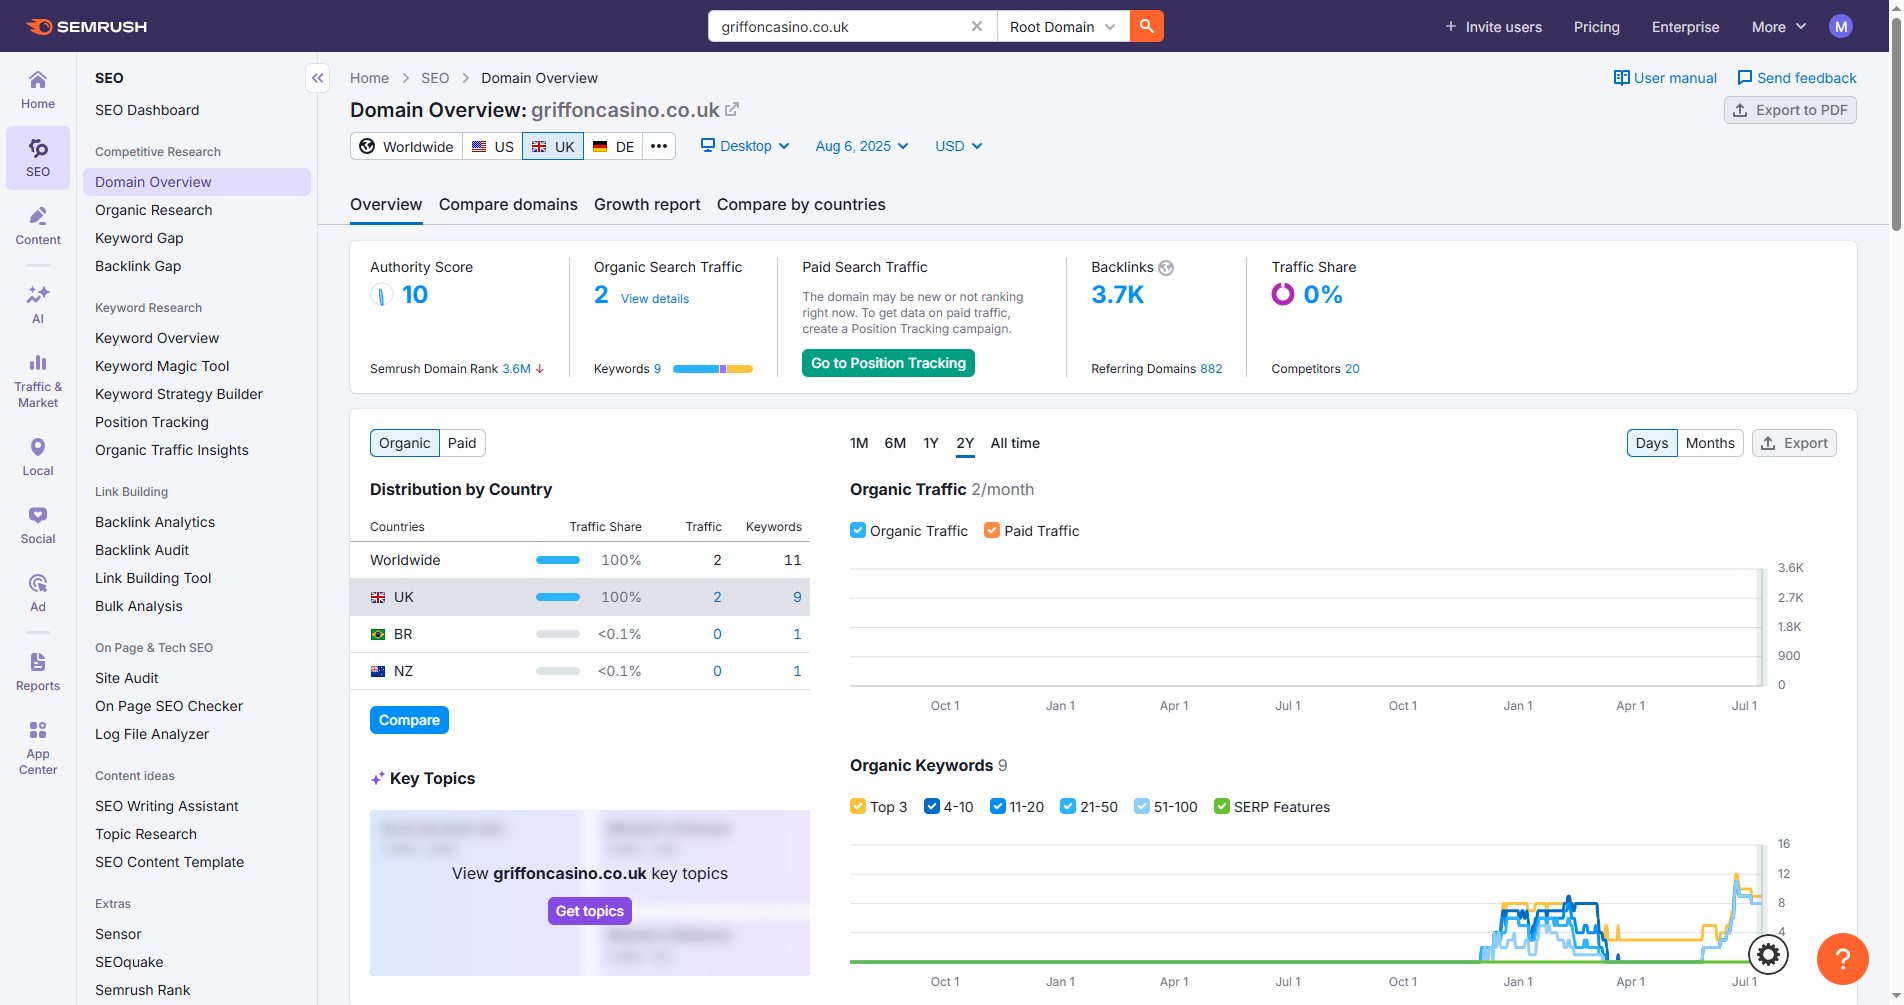Click Worldwide traffic share progress bar

(558, 560)
